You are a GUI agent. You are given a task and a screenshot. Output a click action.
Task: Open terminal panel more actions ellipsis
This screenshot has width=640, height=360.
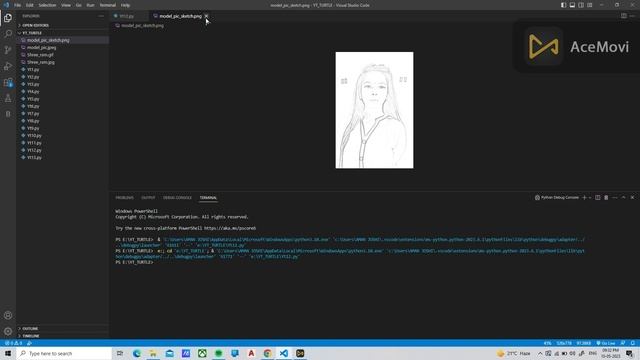(615, 198)
